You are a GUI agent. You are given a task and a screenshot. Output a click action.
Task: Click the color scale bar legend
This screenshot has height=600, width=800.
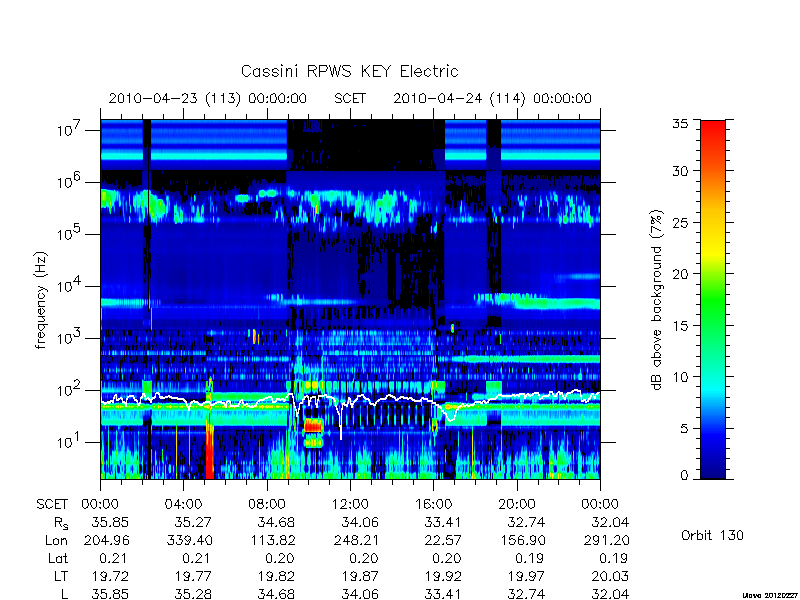pyautogui.click(x=713, y=299)
